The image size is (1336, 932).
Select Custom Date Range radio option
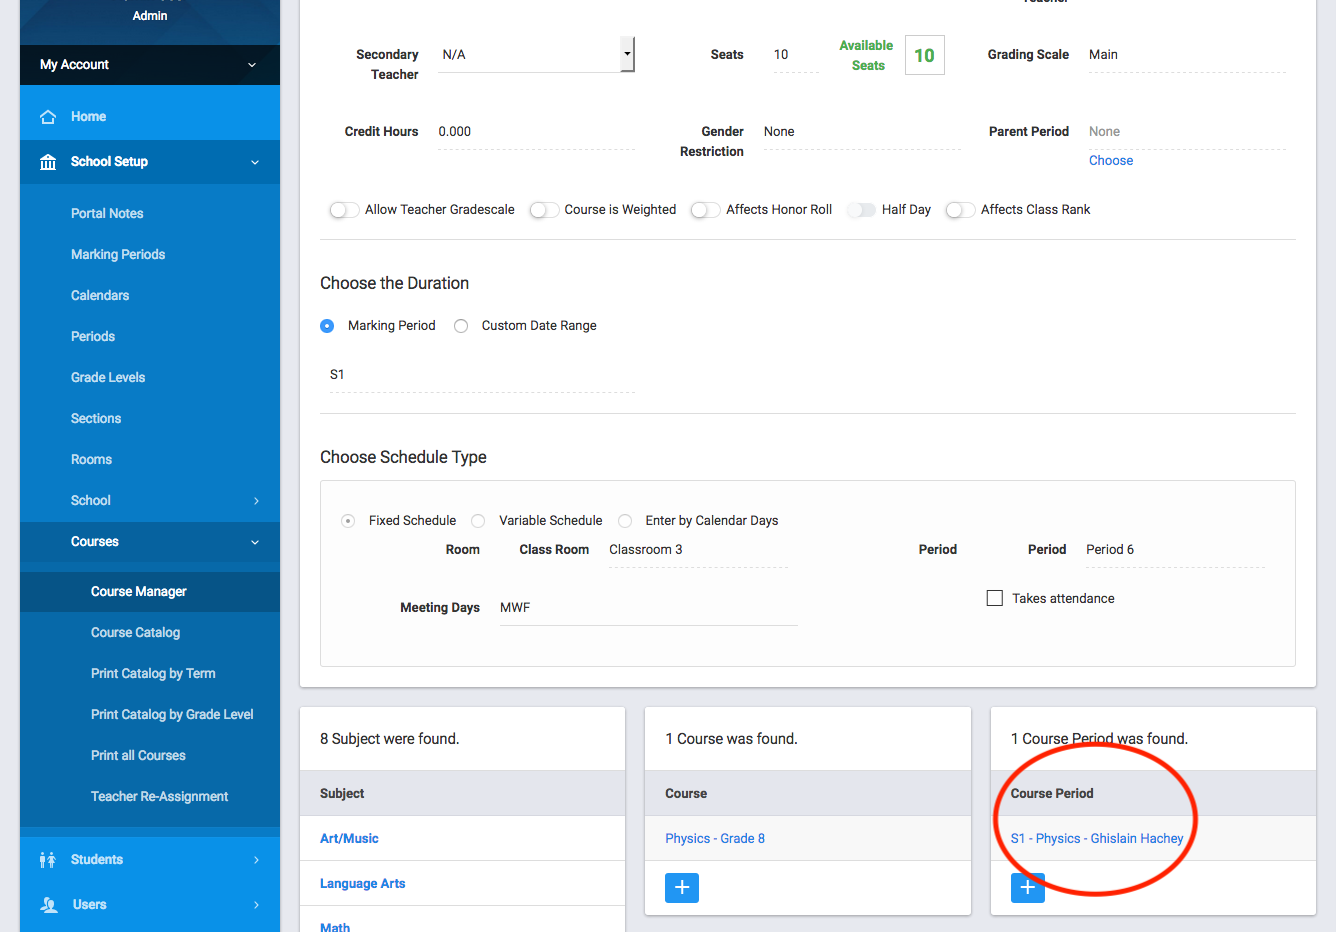click(461, 326)
